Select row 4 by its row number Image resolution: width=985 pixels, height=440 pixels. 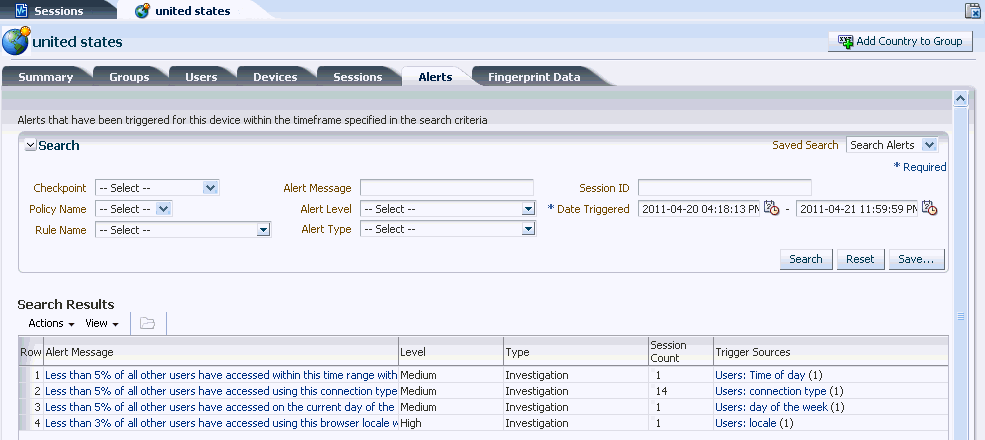point(37,423)
